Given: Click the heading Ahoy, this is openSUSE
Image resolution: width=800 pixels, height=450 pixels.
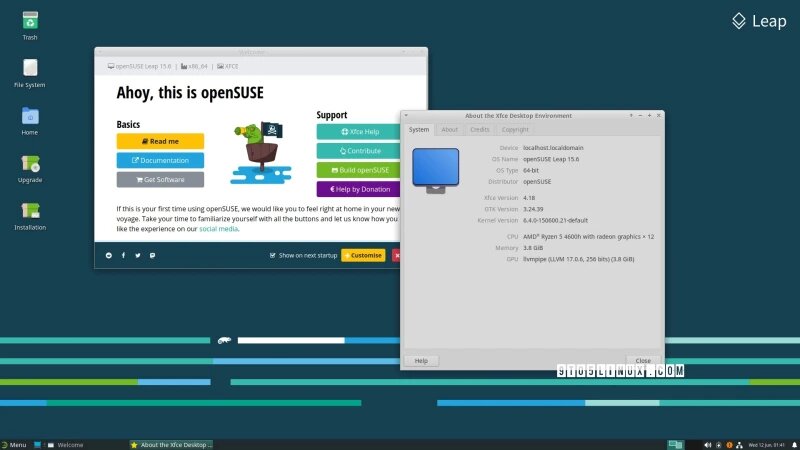Looking at the screenshot, I should pyautogui.click(x=190, y=93).
